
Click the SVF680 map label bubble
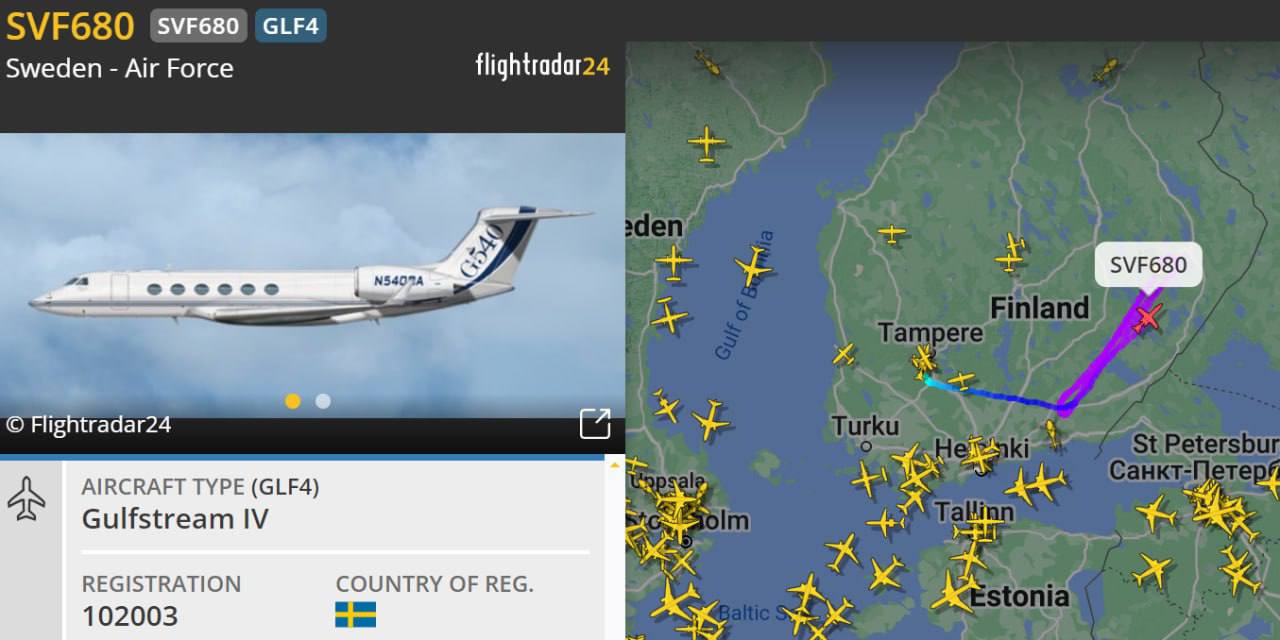[1148, 264]
